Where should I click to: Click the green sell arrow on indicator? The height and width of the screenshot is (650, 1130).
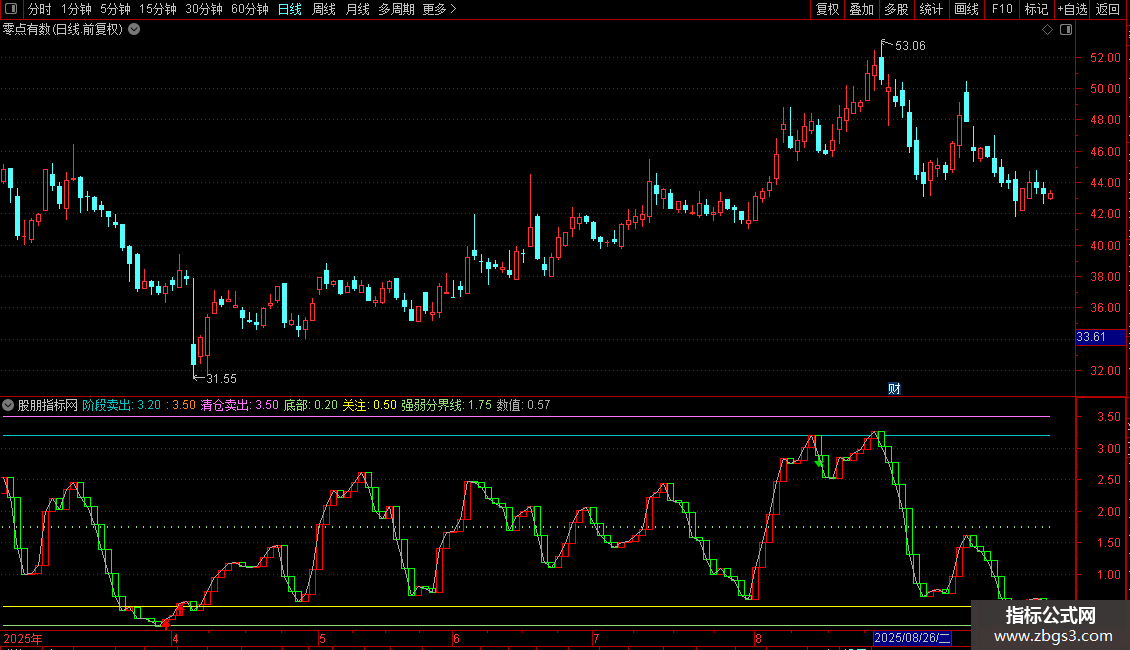(819, 463)
